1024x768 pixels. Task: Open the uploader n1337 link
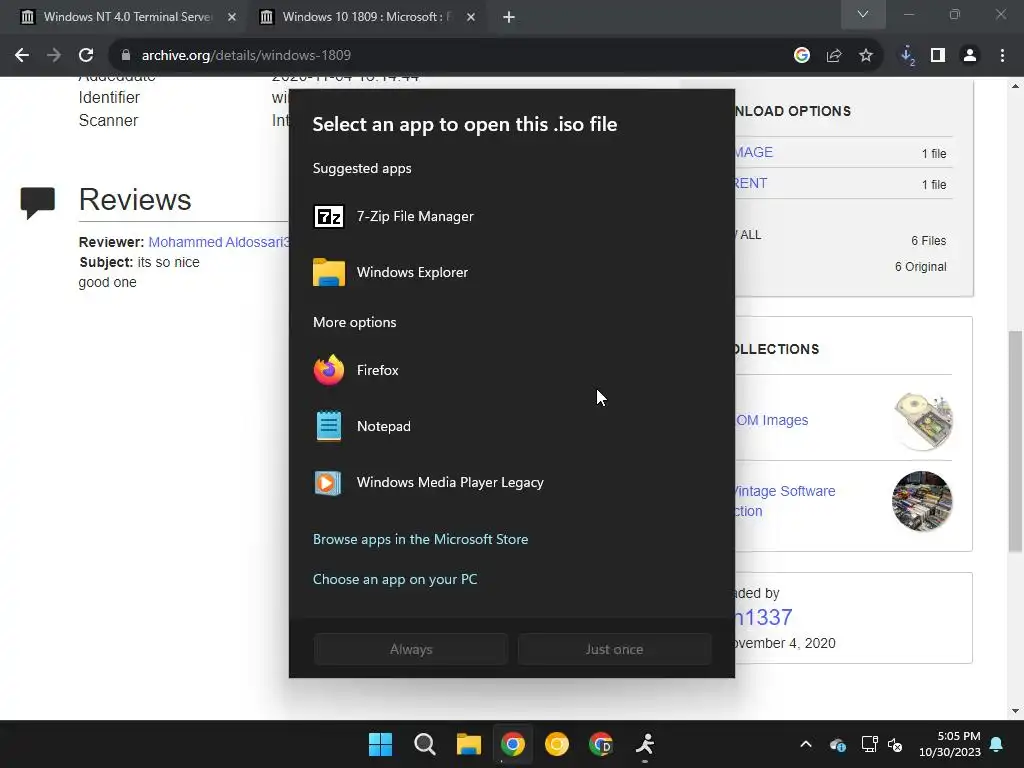pos(763,617)
